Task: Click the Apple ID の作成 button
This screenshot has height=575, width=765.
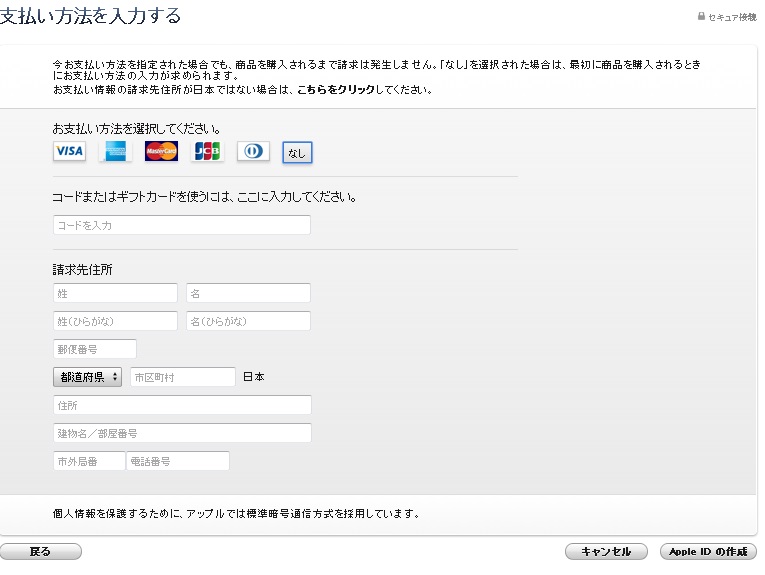Action: [x=708, y=552]
